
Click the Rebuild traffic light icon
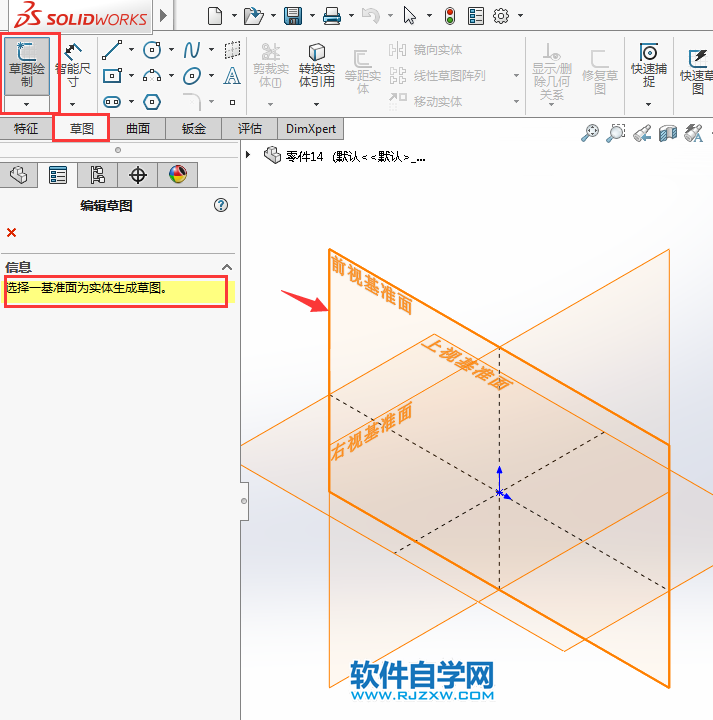click(x=450, y=16)
